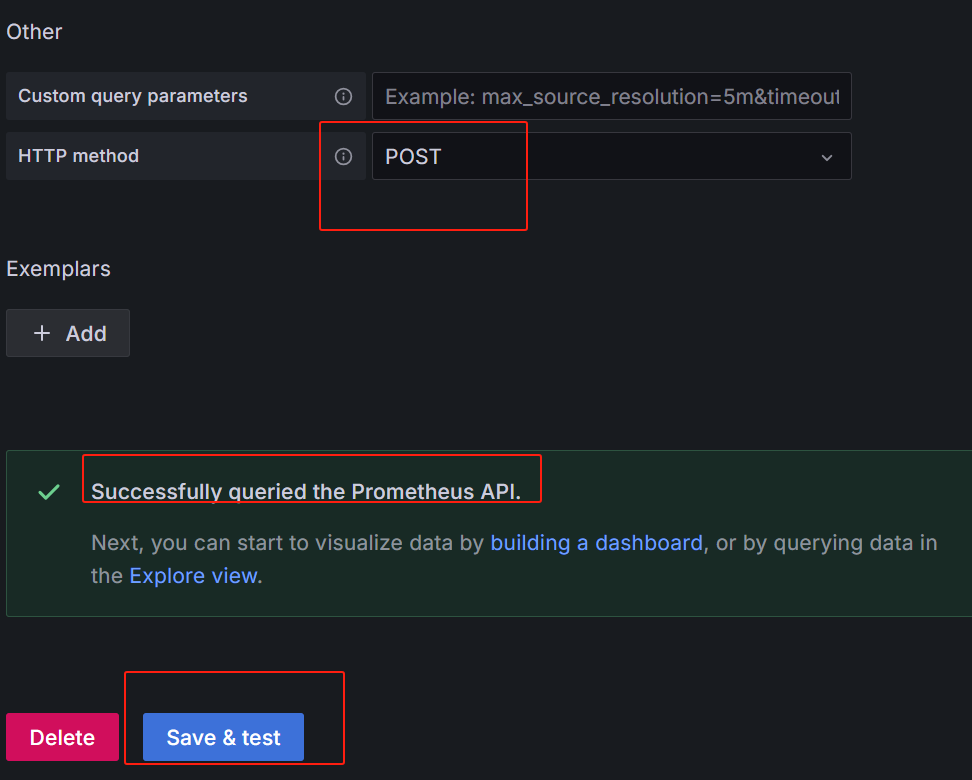972x780 pixels.
Task: Click the red Delete button
Action: point(63,737)
